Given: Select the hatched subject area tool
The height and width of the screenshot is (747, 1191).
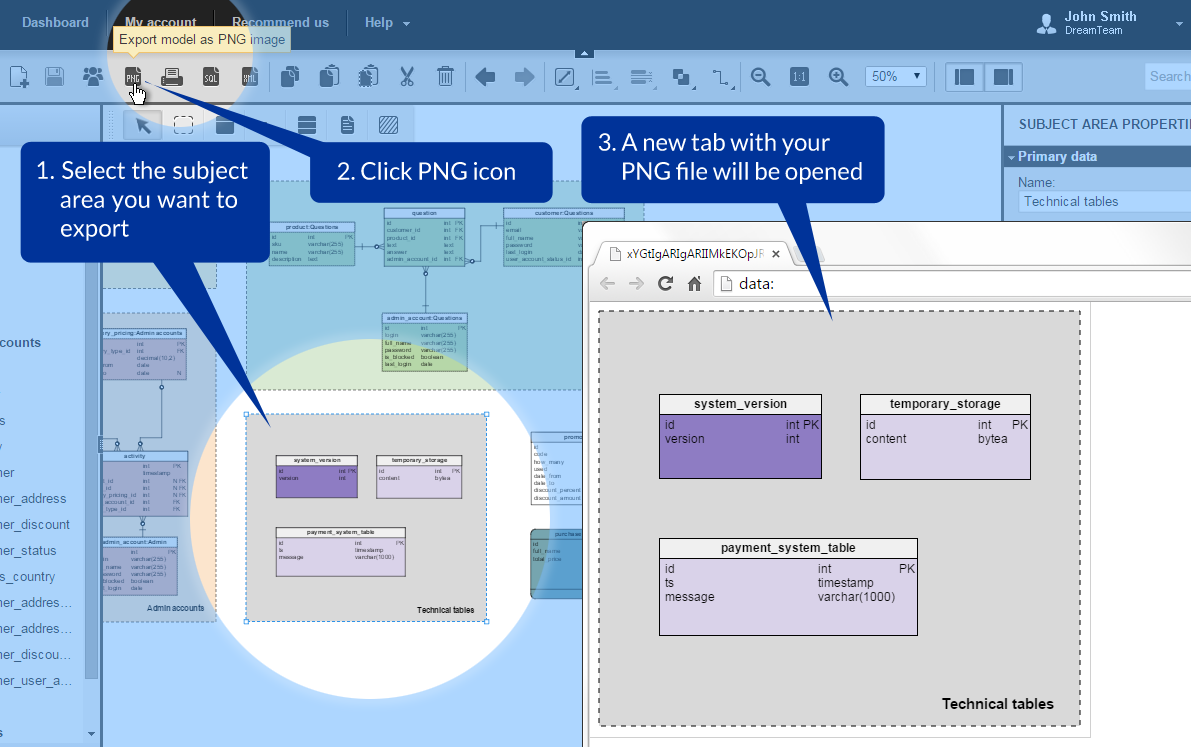Looking at the screenshot, I should (x=388, y=125).
